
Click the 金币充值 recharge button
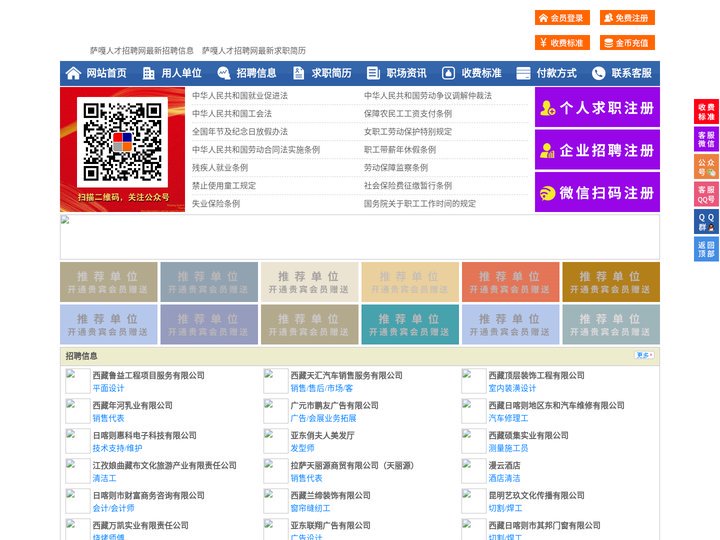627,43
